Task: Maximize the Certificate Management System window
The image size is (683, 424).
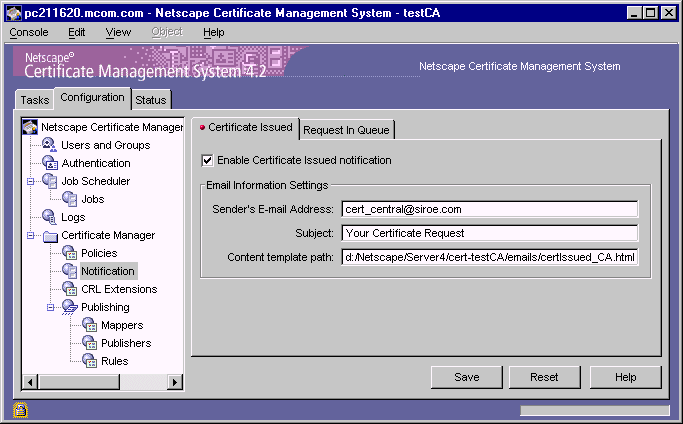Action: pos(650,13)
